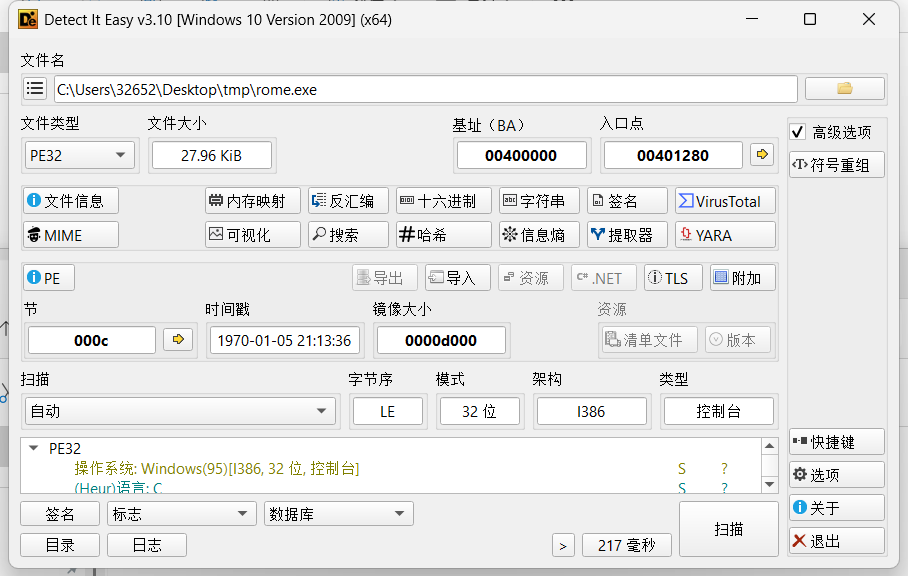The width and height of the screenshot is (908, 576).
Task: Open 快捷键 shortcuts settings
Action: point(836,442)
